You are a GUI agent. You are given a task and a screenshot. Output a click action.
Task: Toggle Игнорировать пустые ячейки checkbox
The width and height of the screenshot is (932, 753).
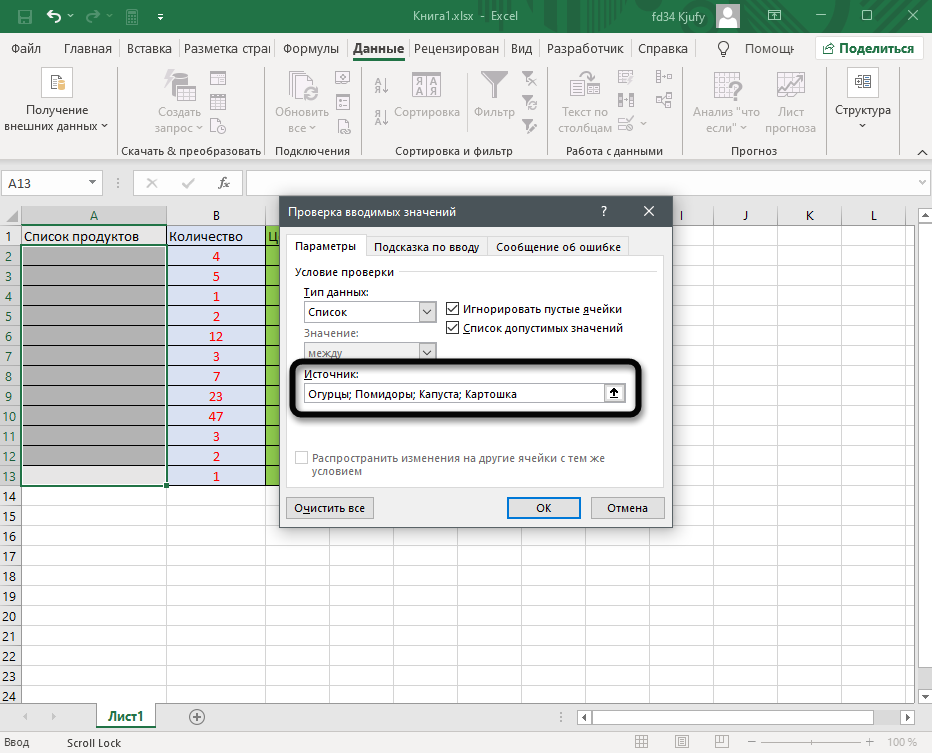click(453, 310)
